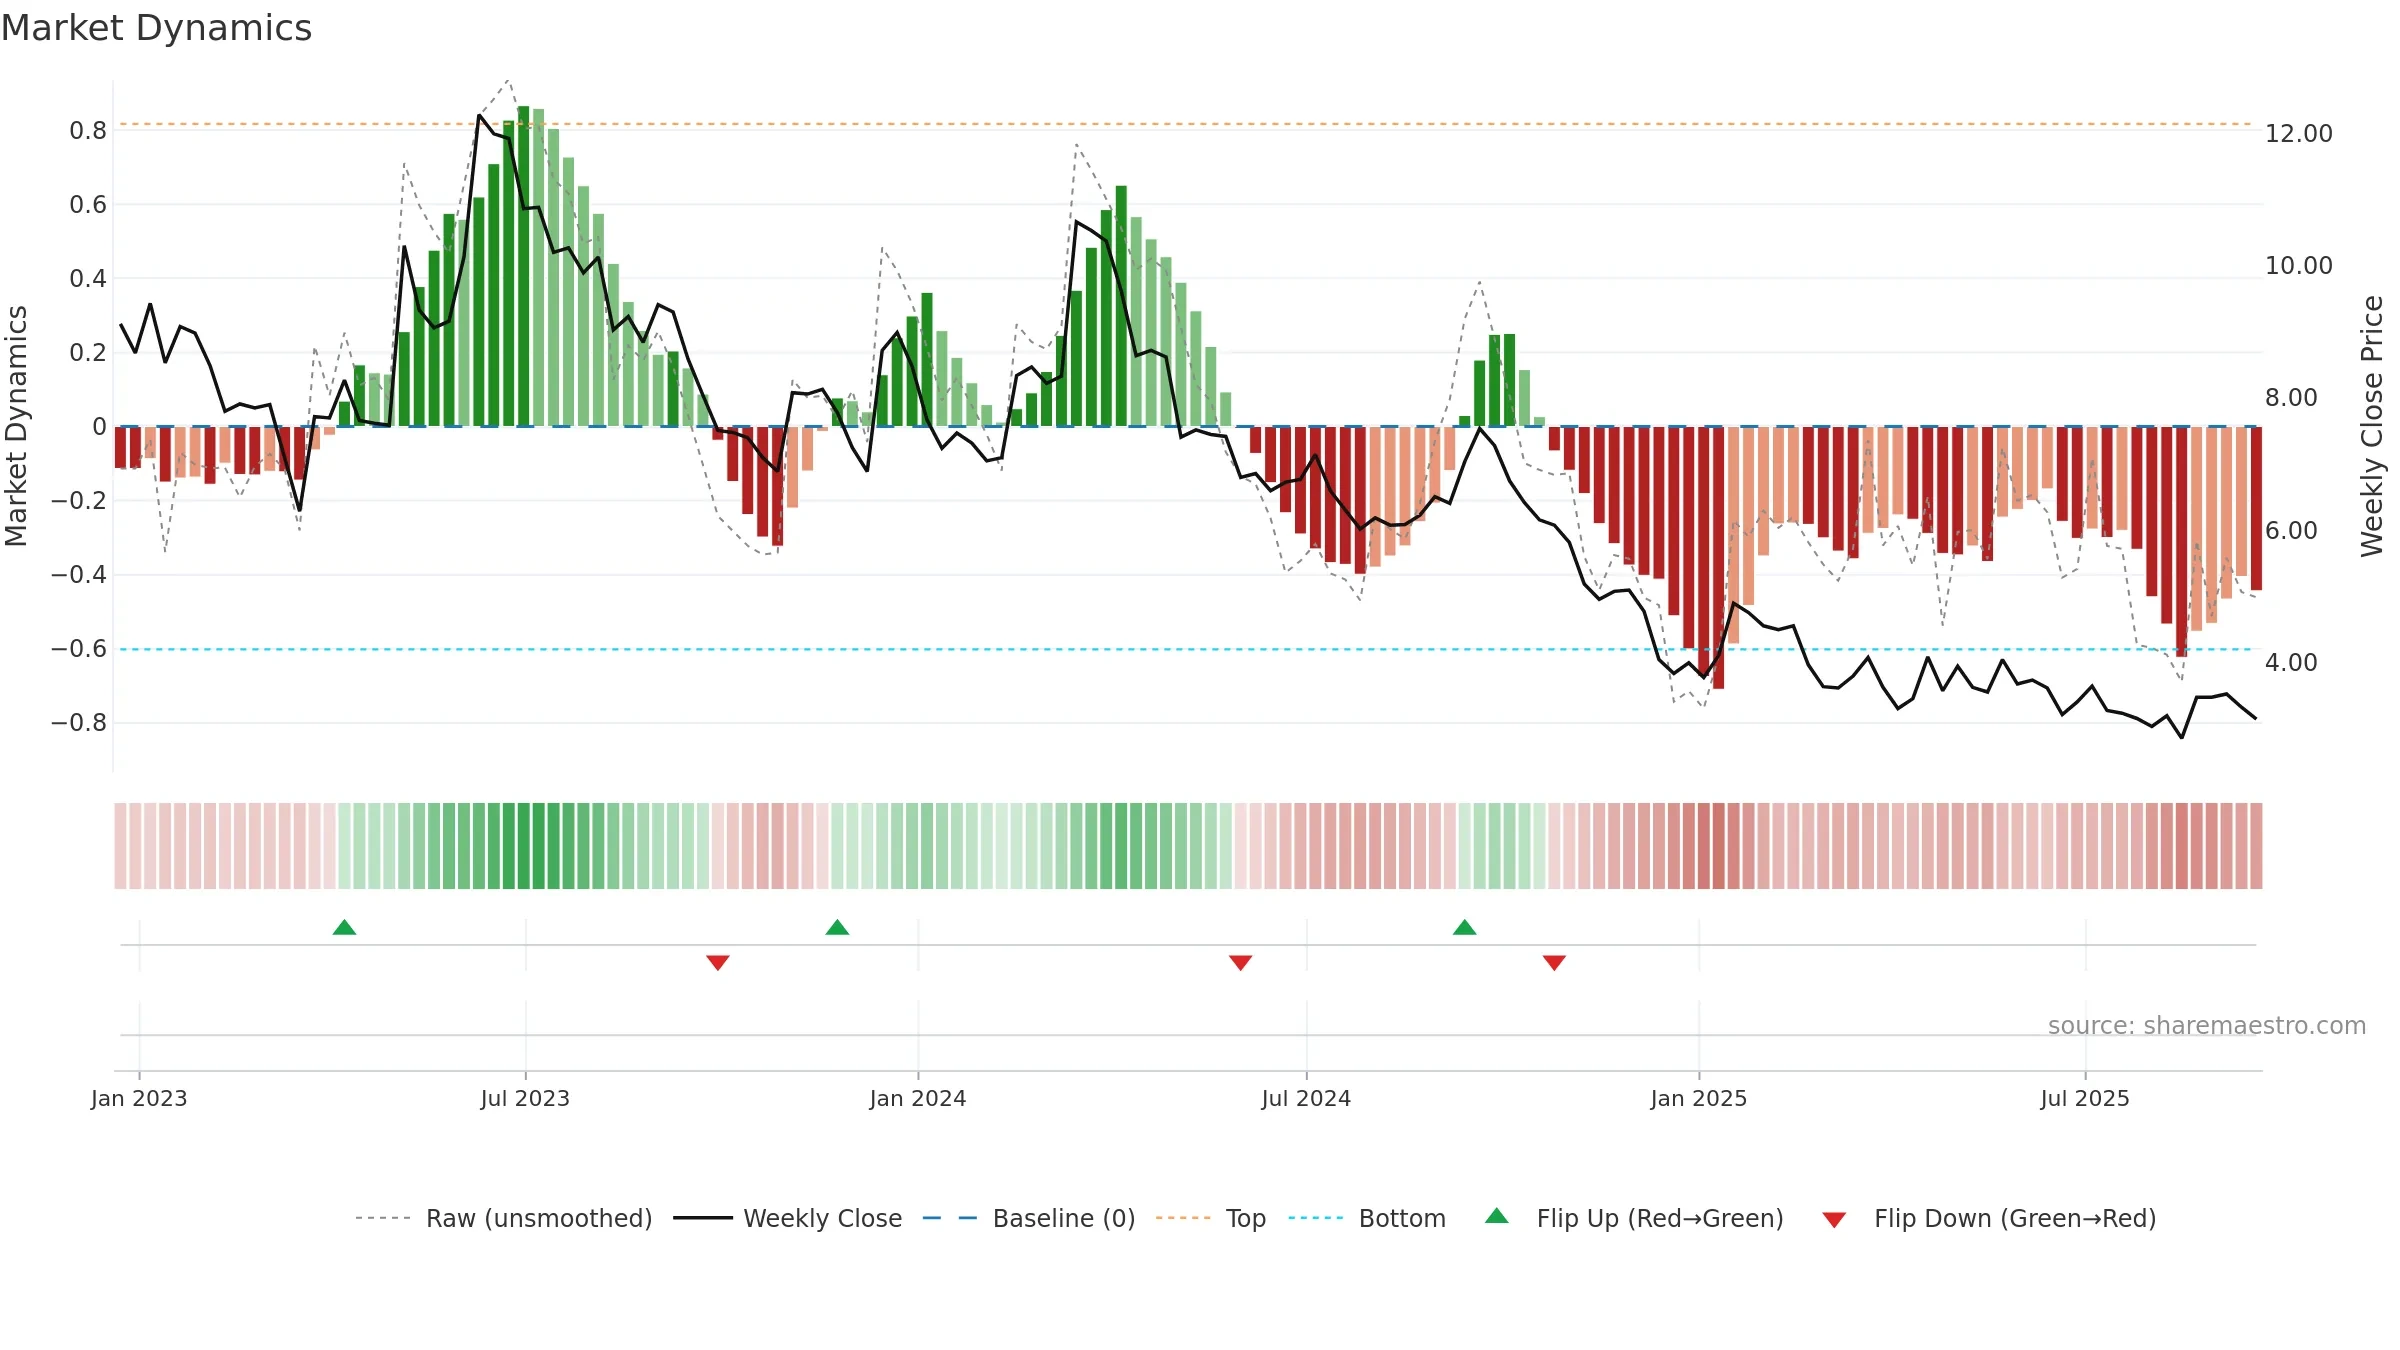The image size is (2400, 1350).
Task: Click the first green flip-up triangle near April 2023
Action: [344, 927]
